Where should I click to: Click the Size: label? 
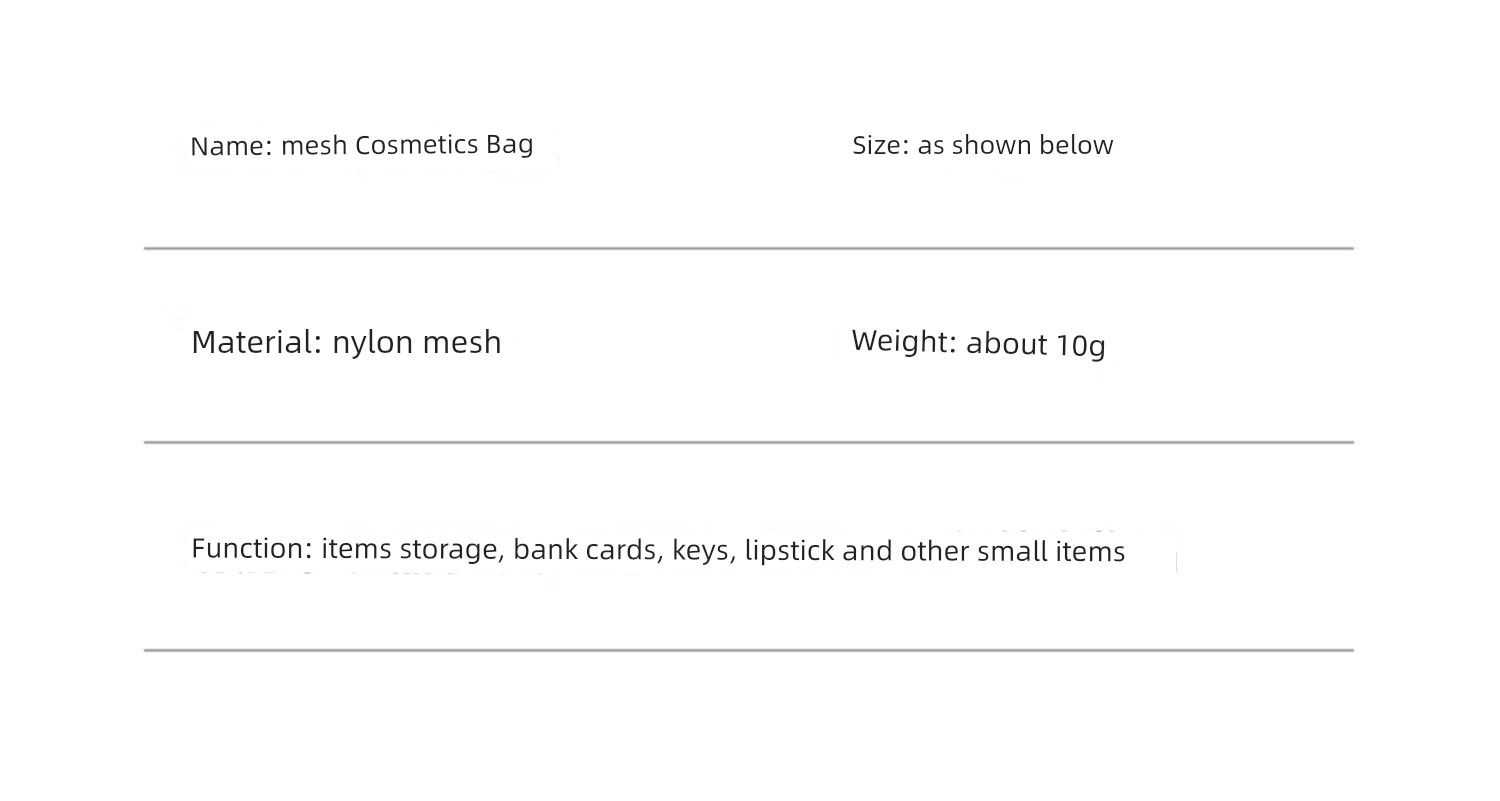click(x=881, y=145)
